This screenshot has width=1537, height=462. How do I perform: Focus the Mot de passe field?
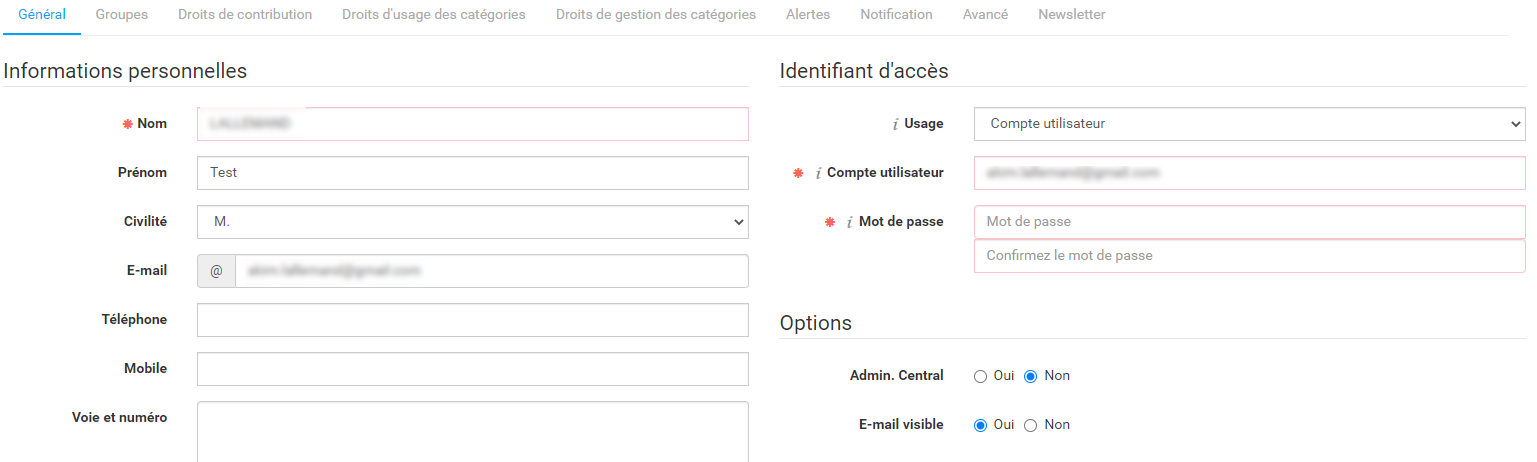coord(1250,222)
